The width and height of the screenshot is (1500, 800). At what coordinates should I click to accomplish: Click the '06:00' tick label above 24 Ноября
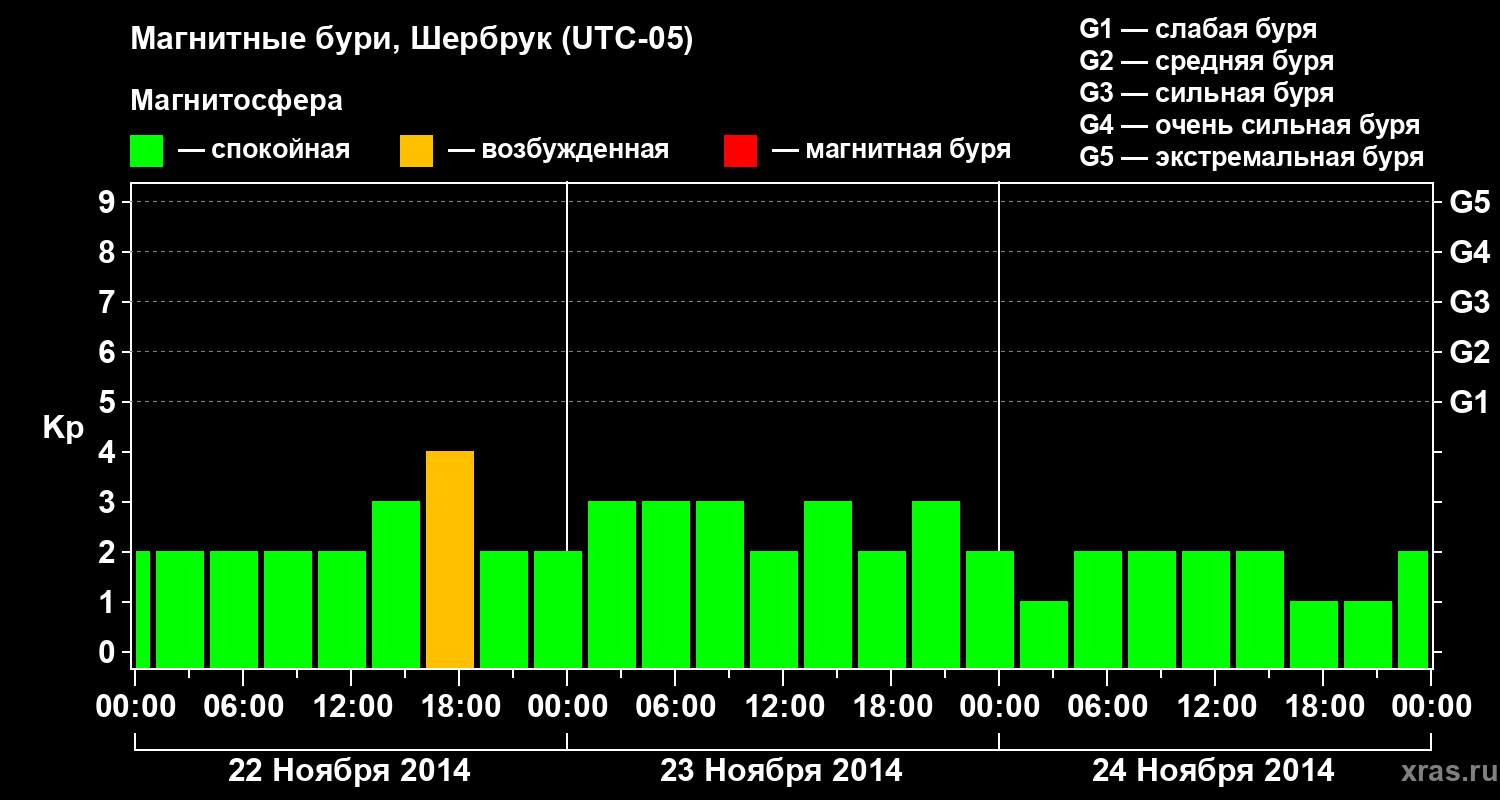1106,707
